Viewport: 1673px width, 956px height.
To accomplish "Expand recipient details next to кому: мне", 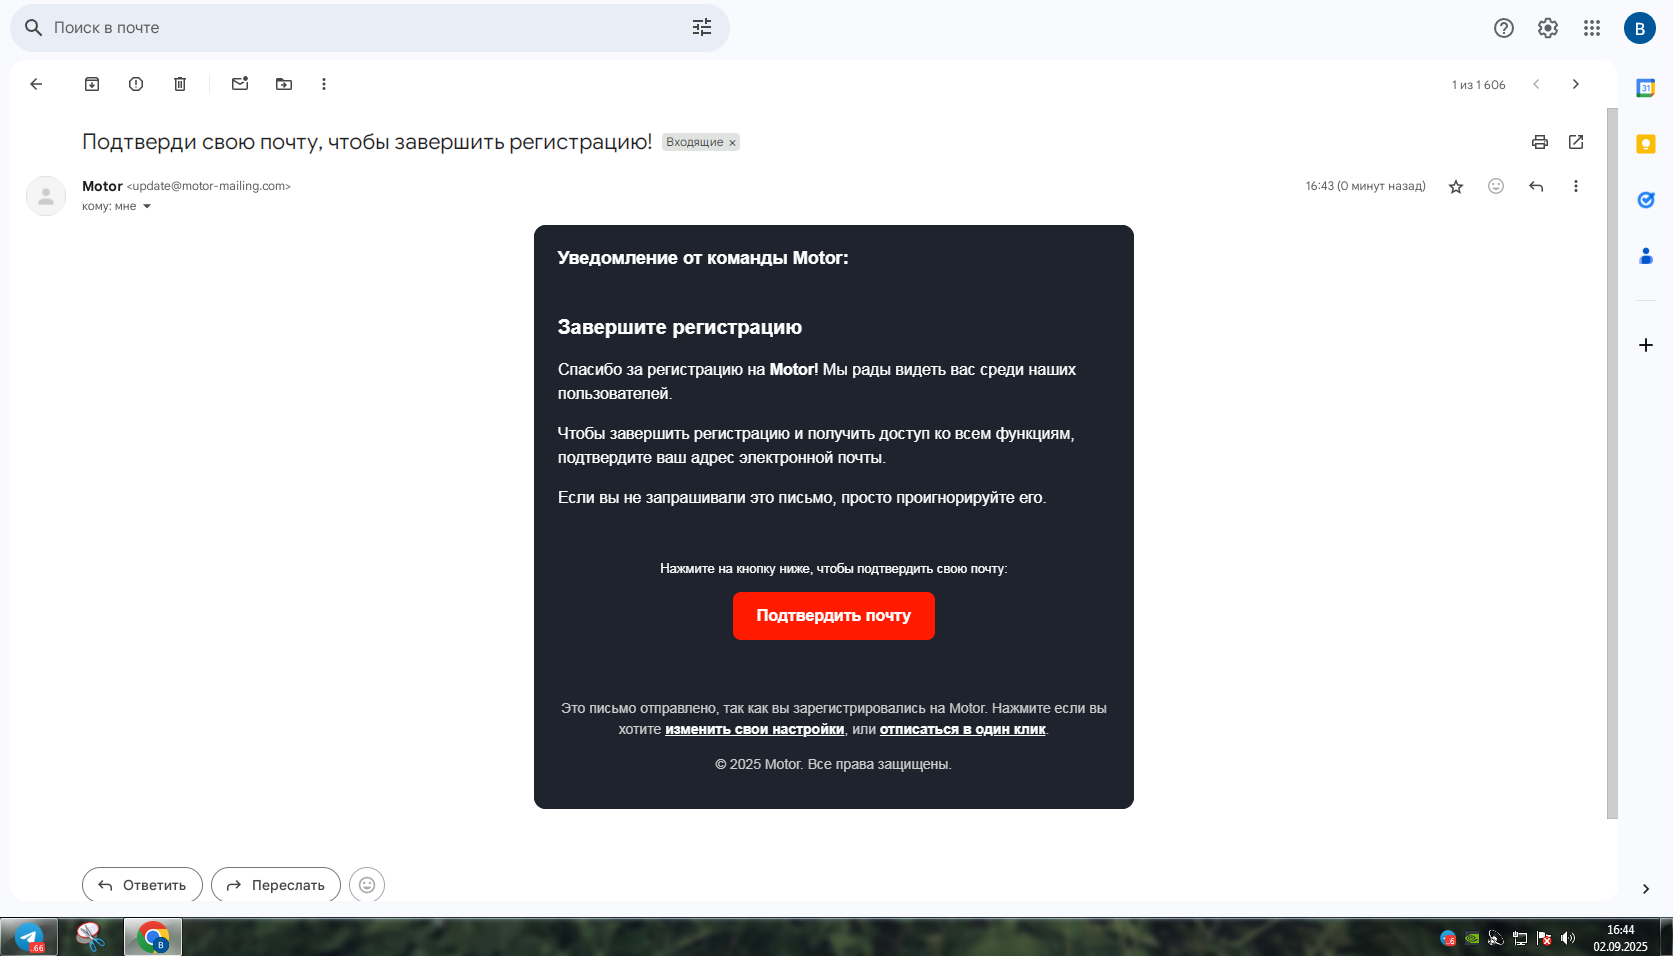I will (x=147, y=207).
